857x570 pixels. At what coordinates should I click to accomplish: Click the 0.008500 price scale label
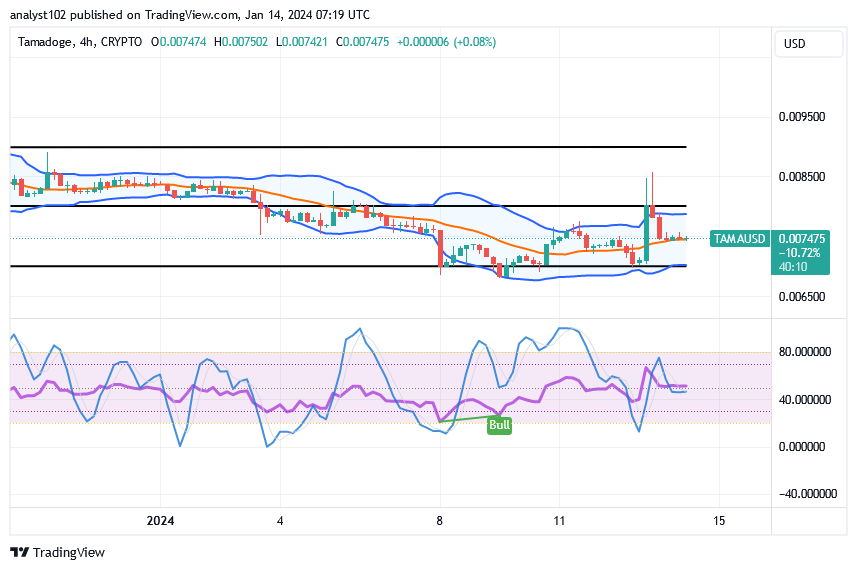pyautogui.click(x=802, y=178)
